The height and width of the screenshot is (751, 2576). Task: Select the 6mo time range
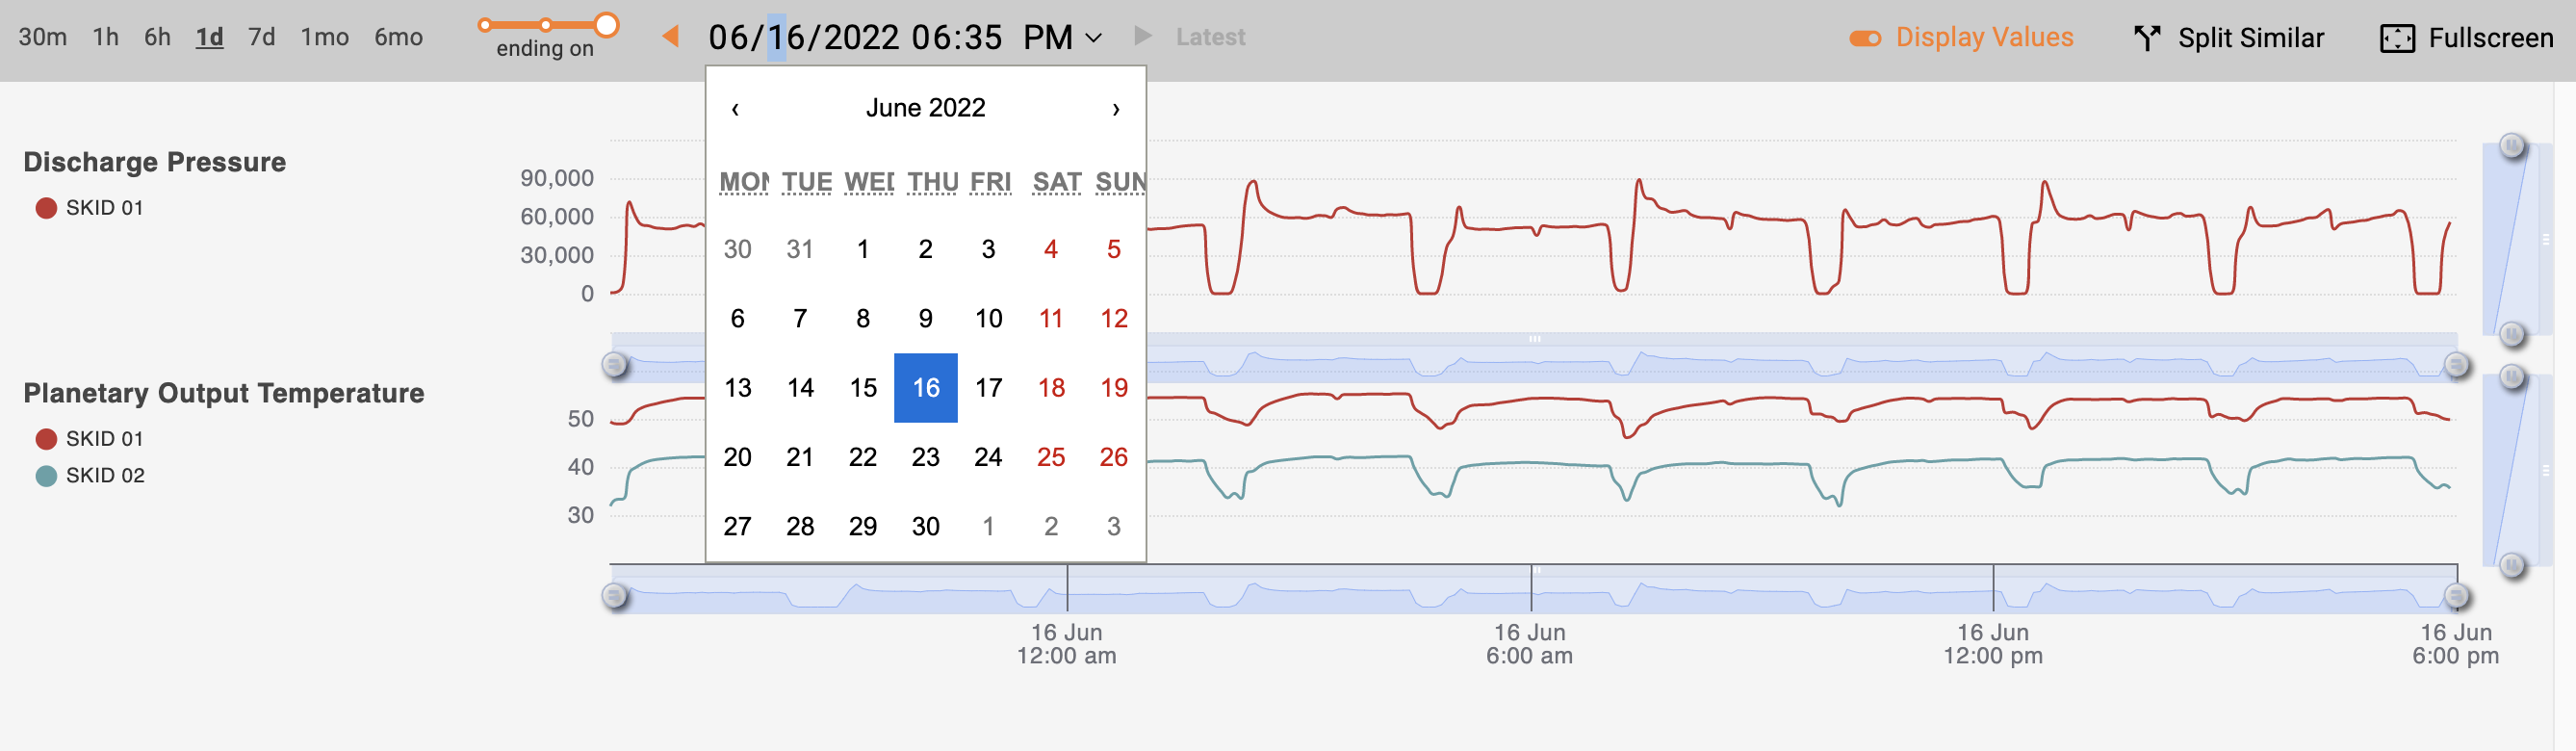pos(398,37)
